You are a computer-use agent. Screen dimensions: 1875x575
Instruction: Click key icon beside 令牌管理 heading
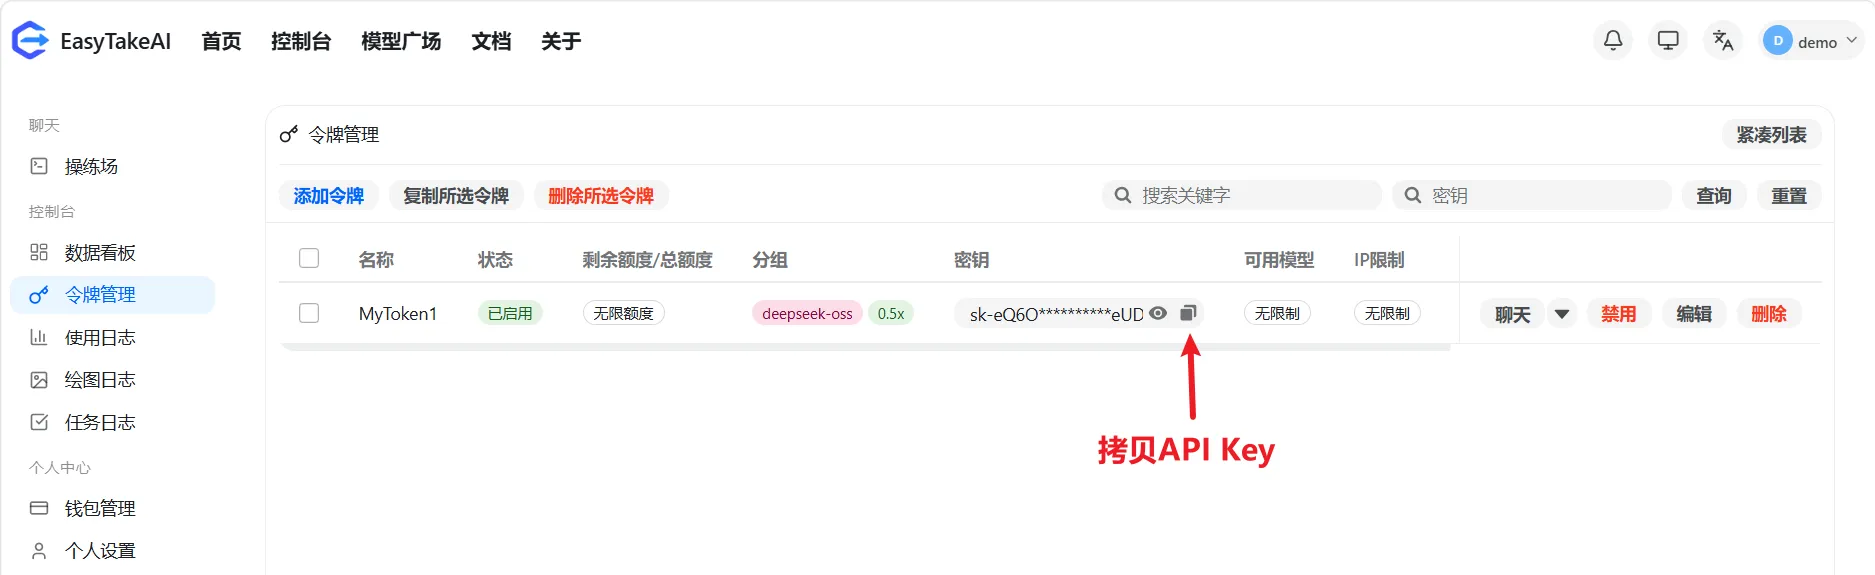pyautogui.click(x=289, y=134)
